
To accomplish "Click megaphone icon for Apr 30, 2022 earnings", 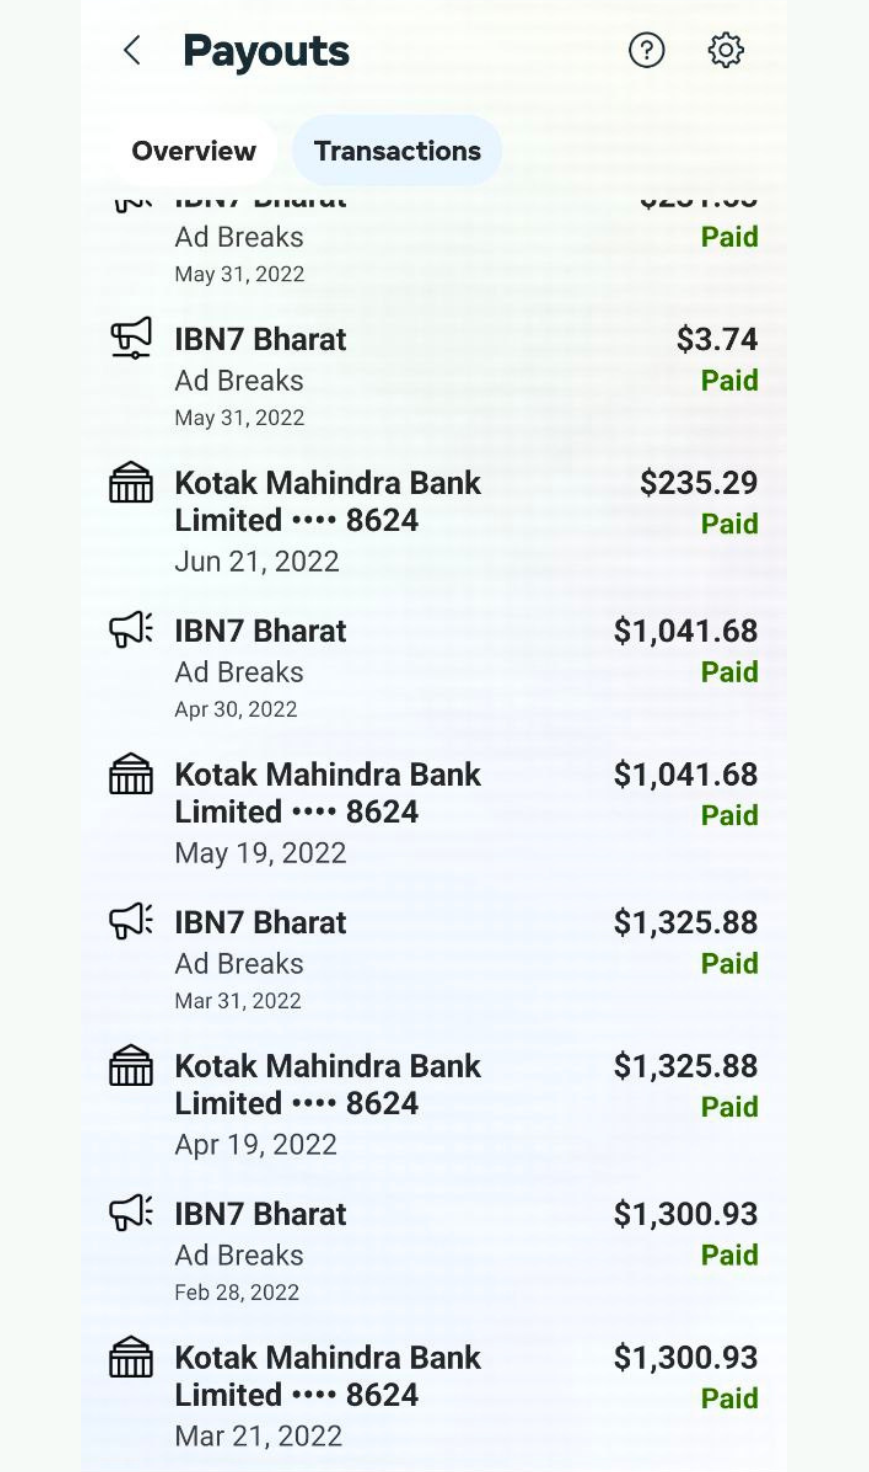I will (x=131, y=630).
